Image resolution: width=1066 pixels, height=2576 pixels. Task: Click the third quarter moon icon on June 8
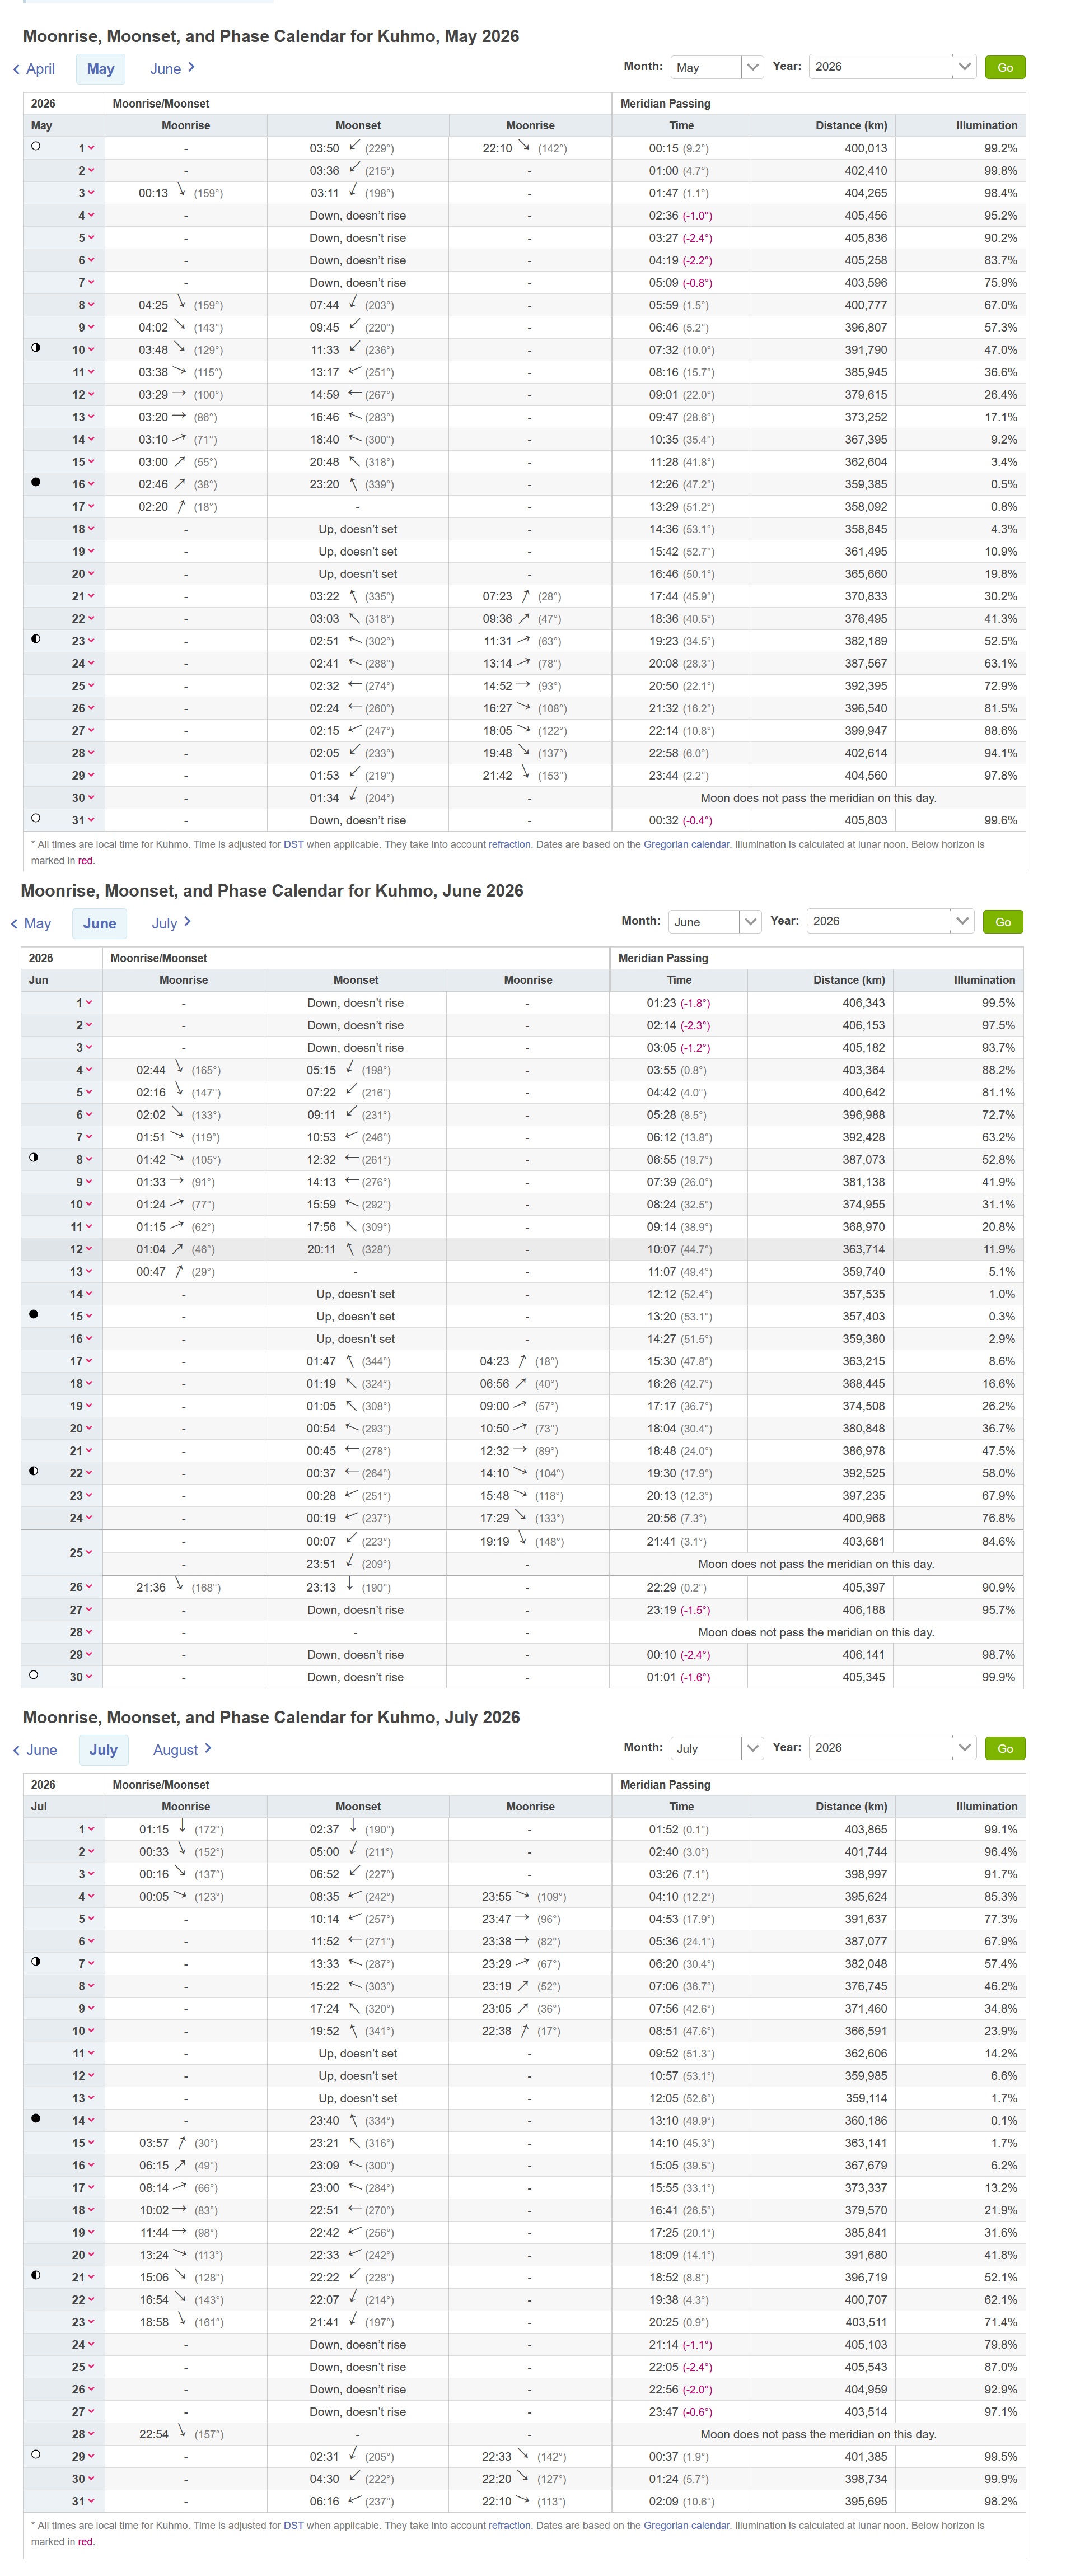34,1157
